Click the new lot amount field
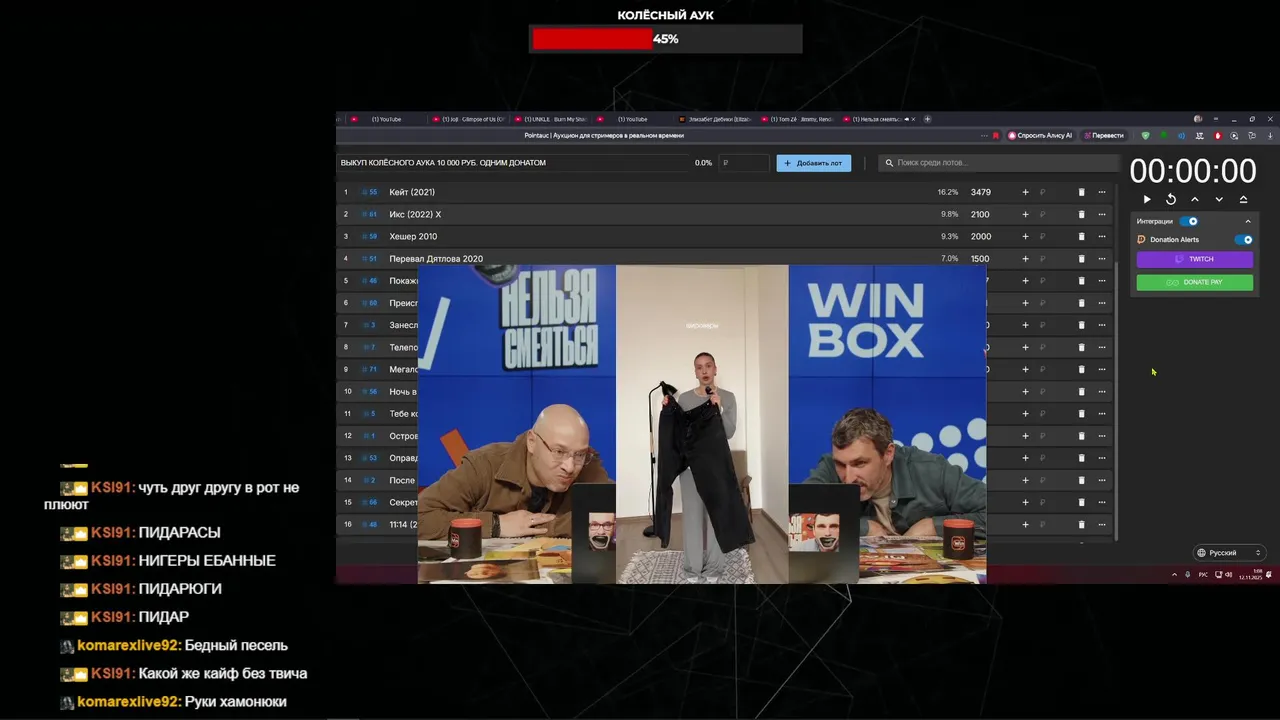The width and height of the screenshot is (1280, 720). point(745,163)
